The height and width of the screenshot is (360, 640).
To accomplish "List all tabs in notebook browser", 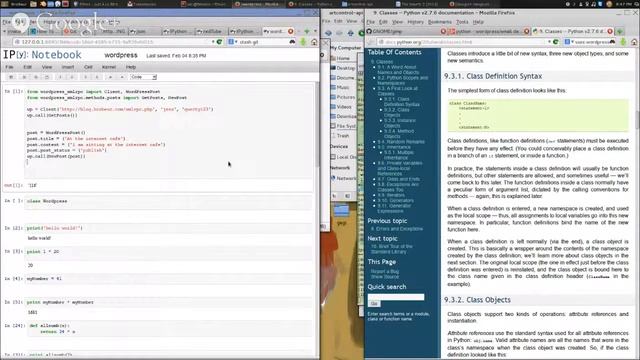I will [x=315, y=31].
